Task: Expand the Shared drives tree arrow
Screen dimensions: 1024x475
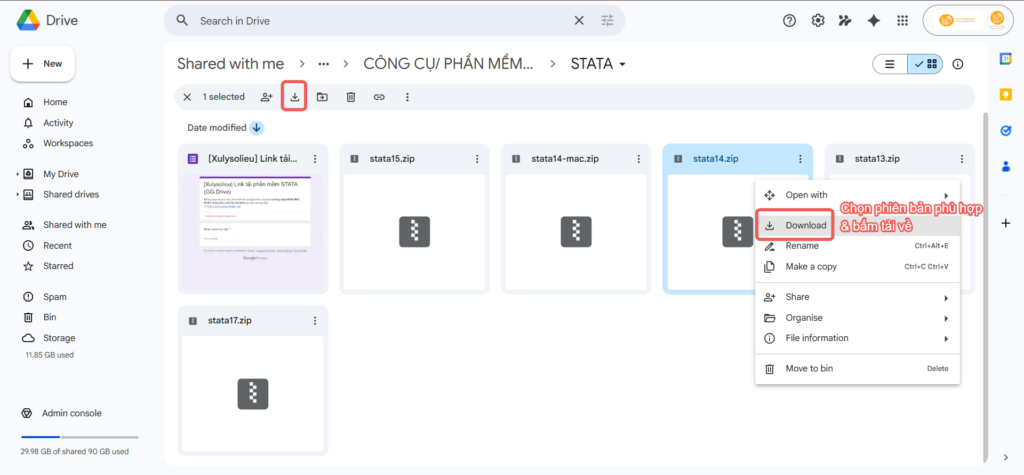Action: pos(18,195)
